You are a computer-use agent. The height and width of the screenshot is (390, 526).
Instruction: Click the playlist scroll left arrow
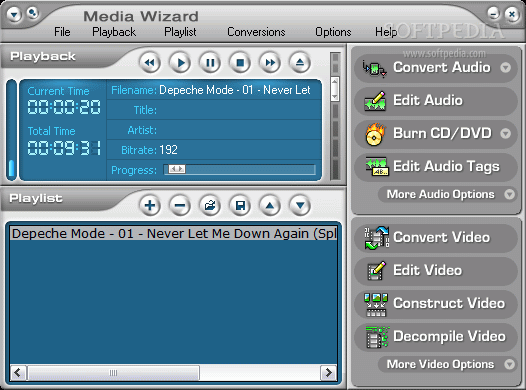pyautogui.click(x=18, y=373)
